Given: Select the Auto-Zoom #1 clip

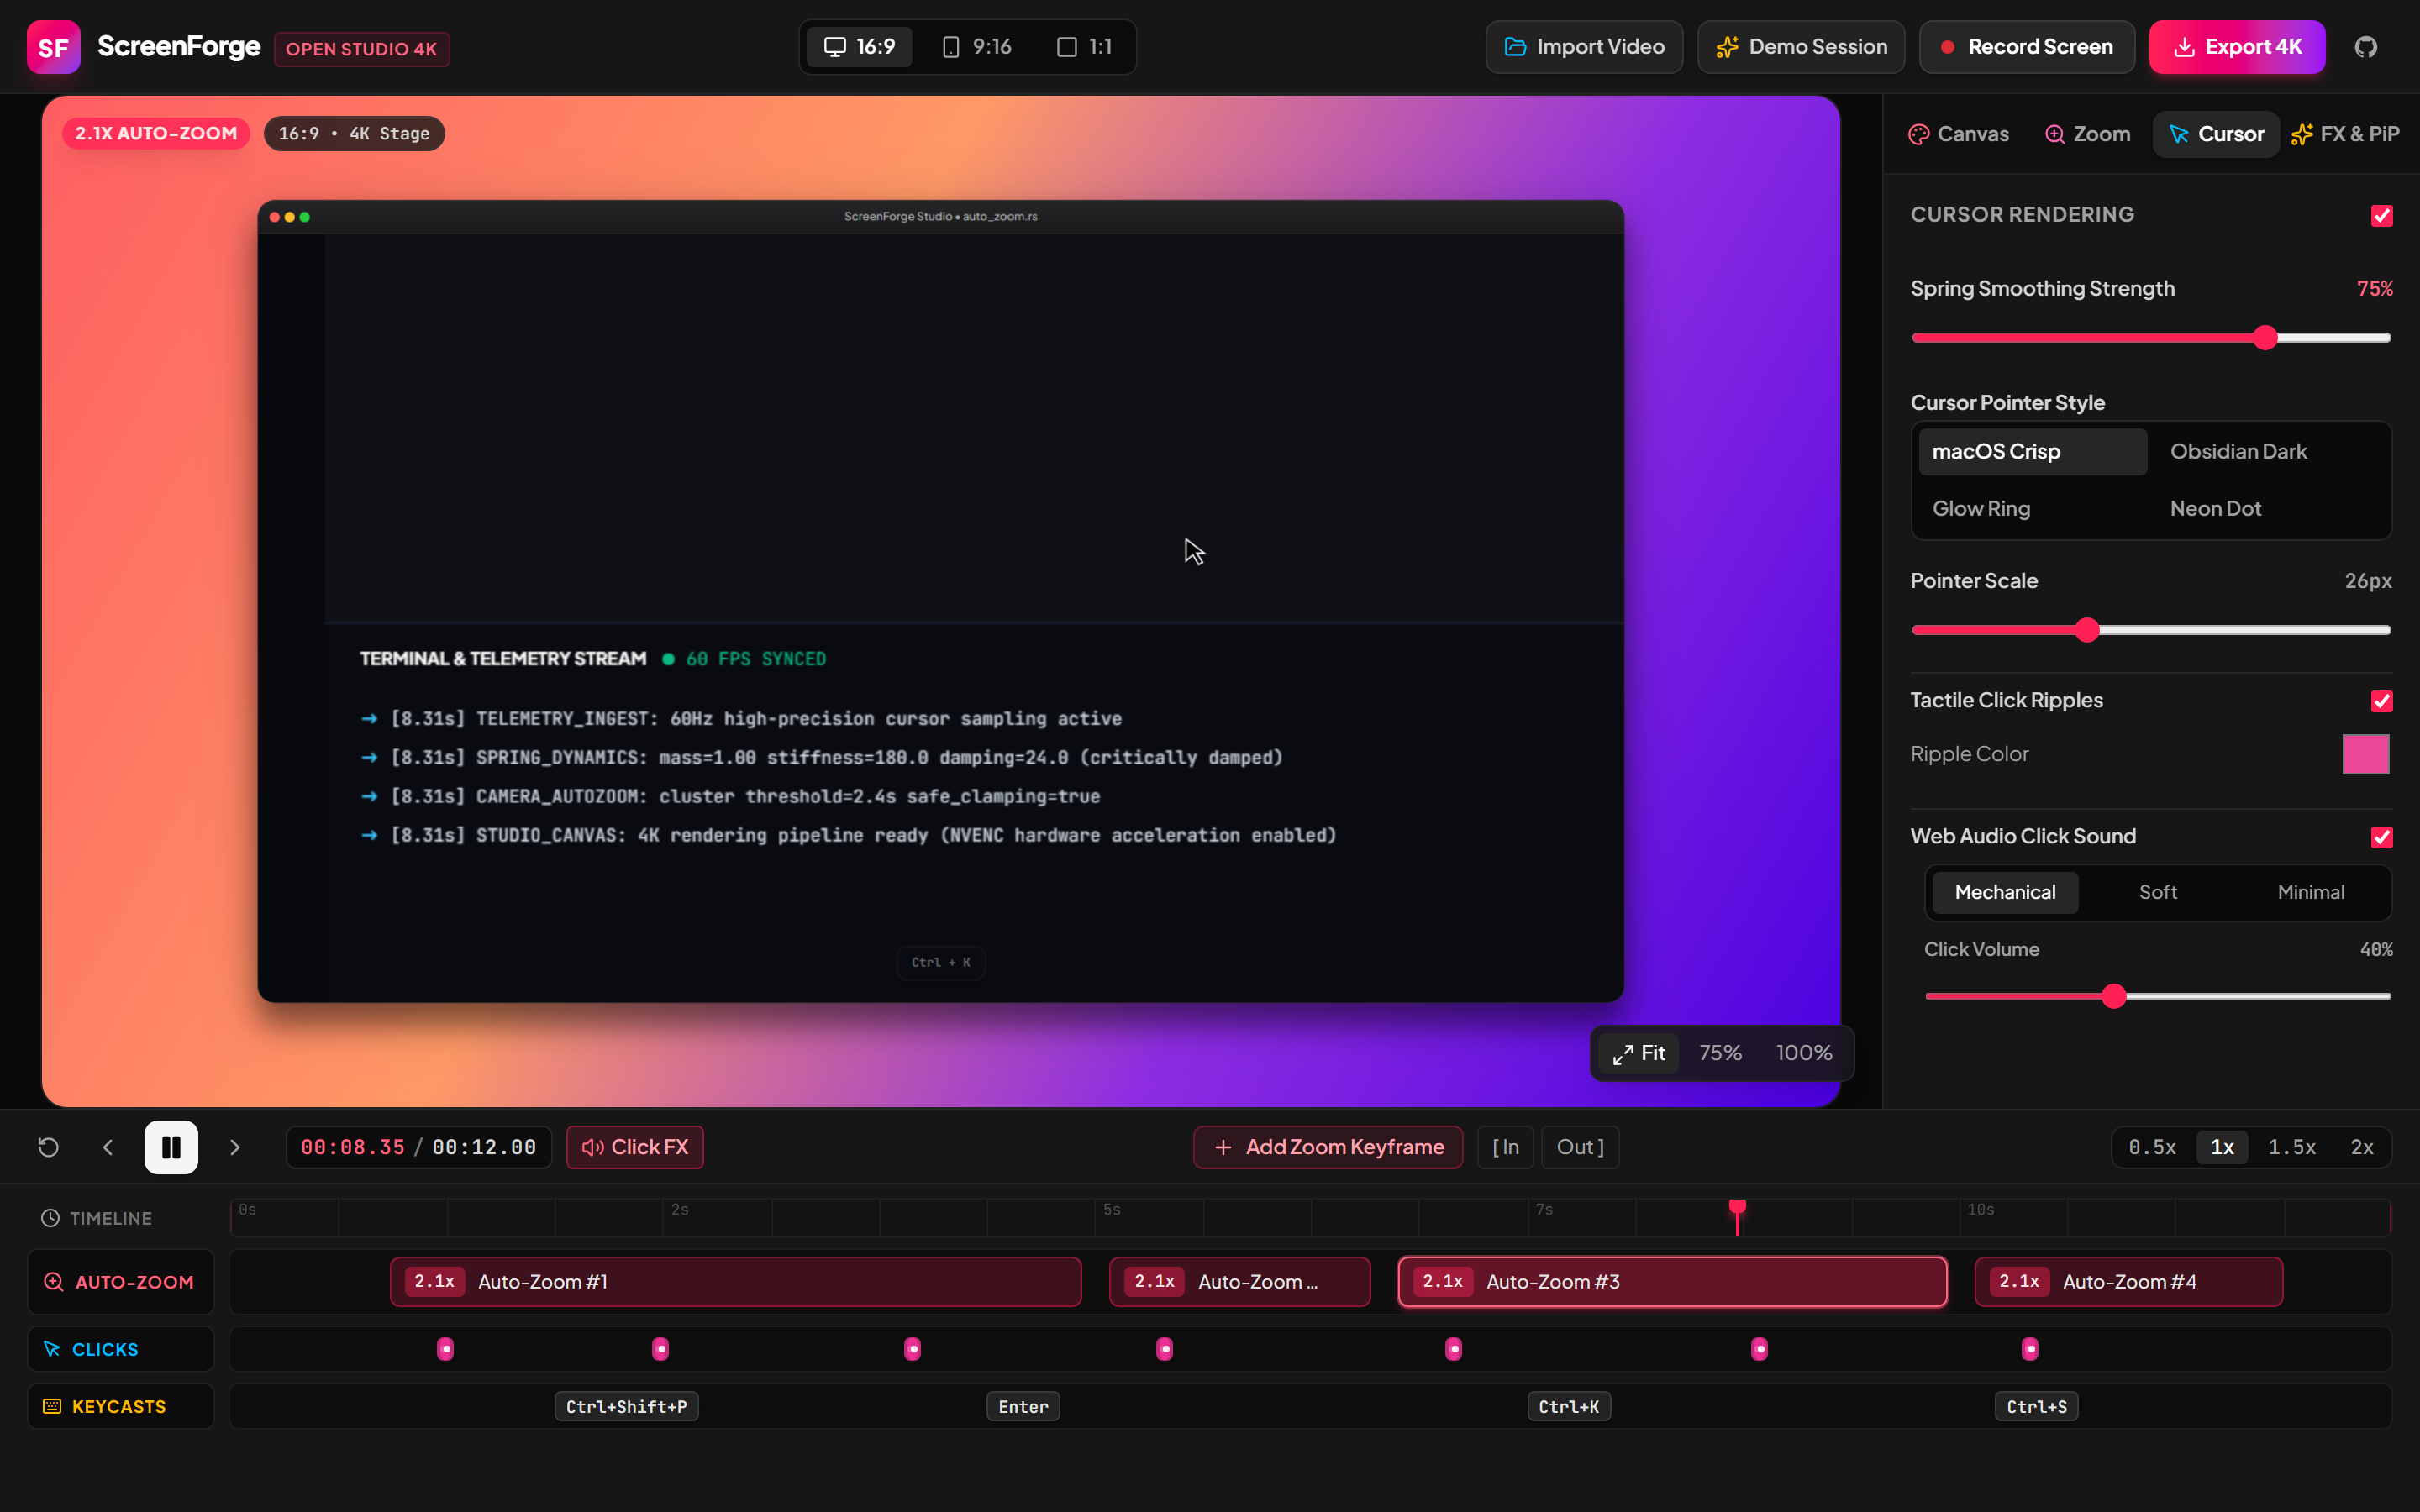Looking at the screenshot, I should coord(736,1282).
